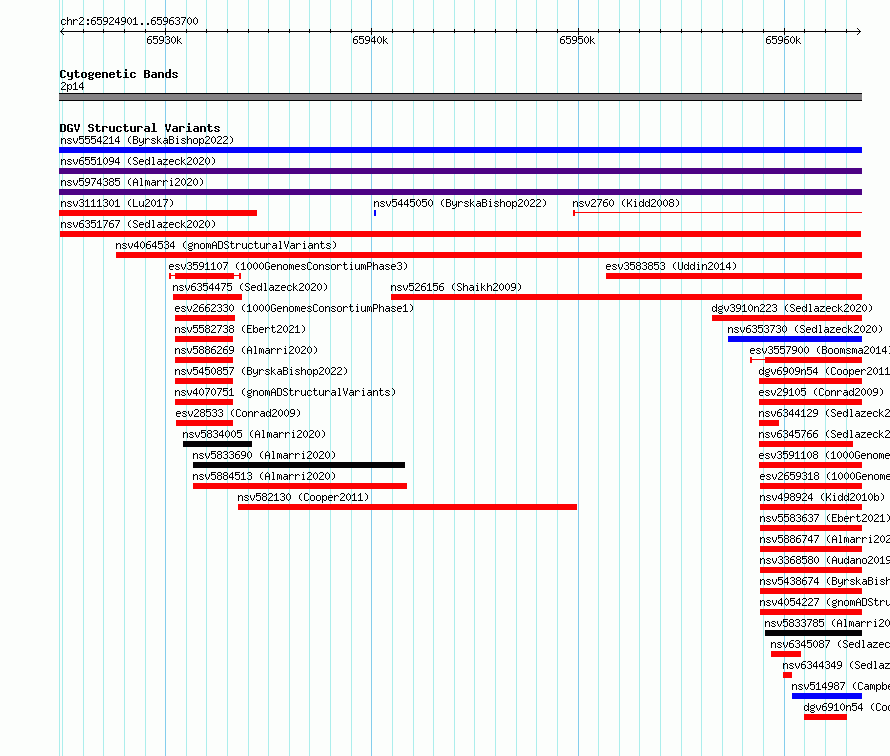
Task: Open nsv5583637 (Ebert2021) variant
Action: click(825, 518)
